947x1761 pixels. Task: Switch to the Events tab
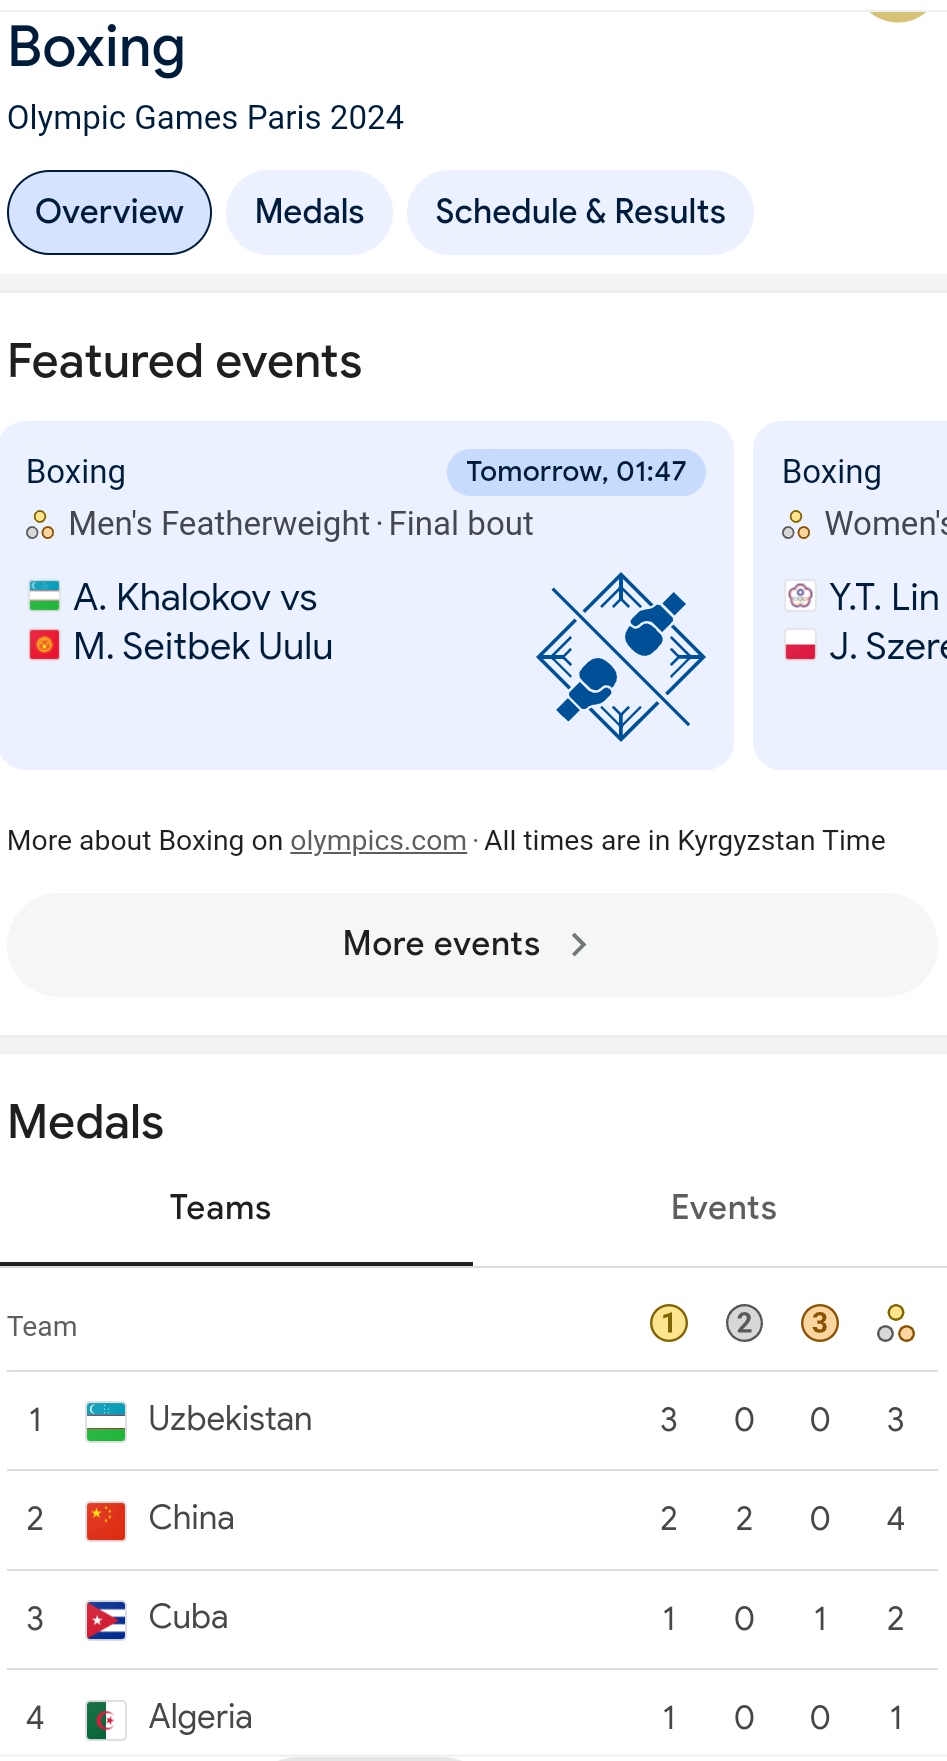click(724, 1208)
